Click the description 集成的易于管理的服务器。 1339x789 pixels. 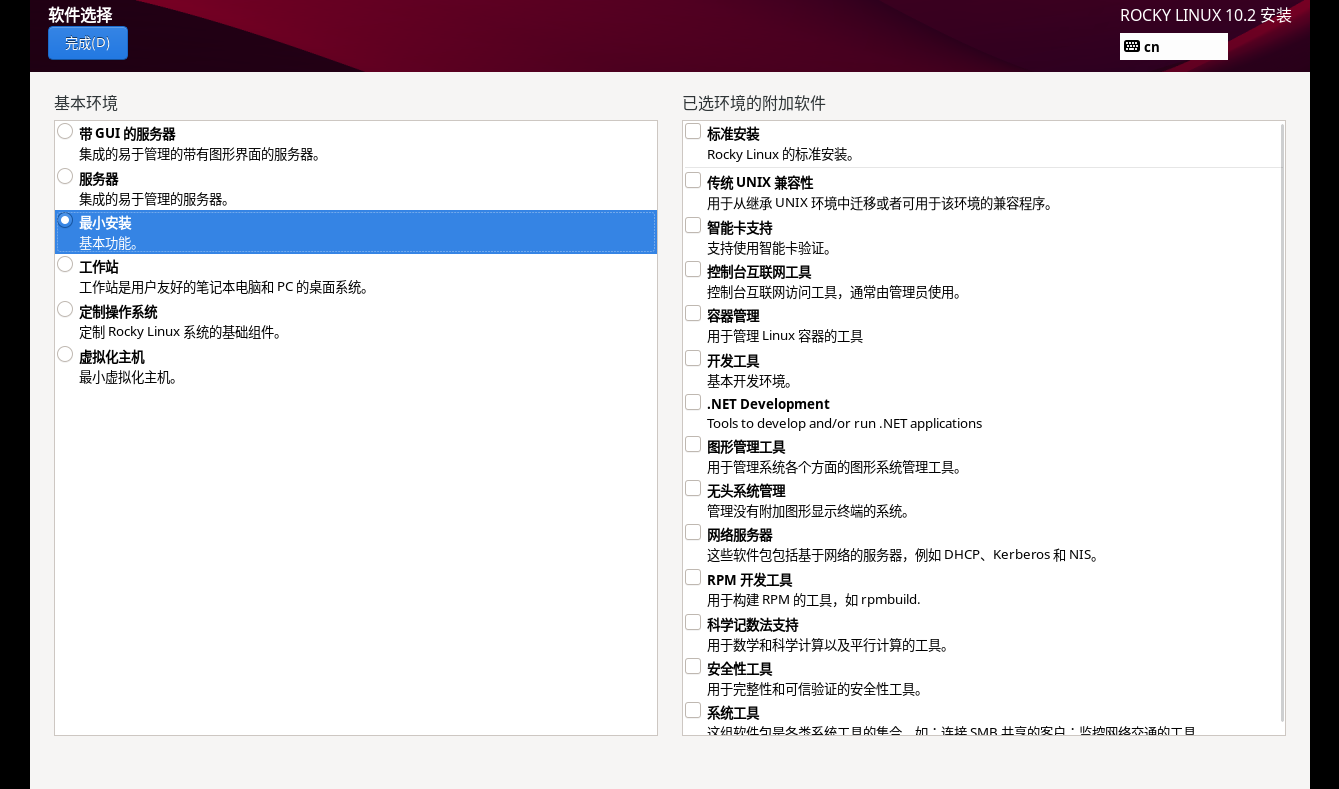pos(155,199)
